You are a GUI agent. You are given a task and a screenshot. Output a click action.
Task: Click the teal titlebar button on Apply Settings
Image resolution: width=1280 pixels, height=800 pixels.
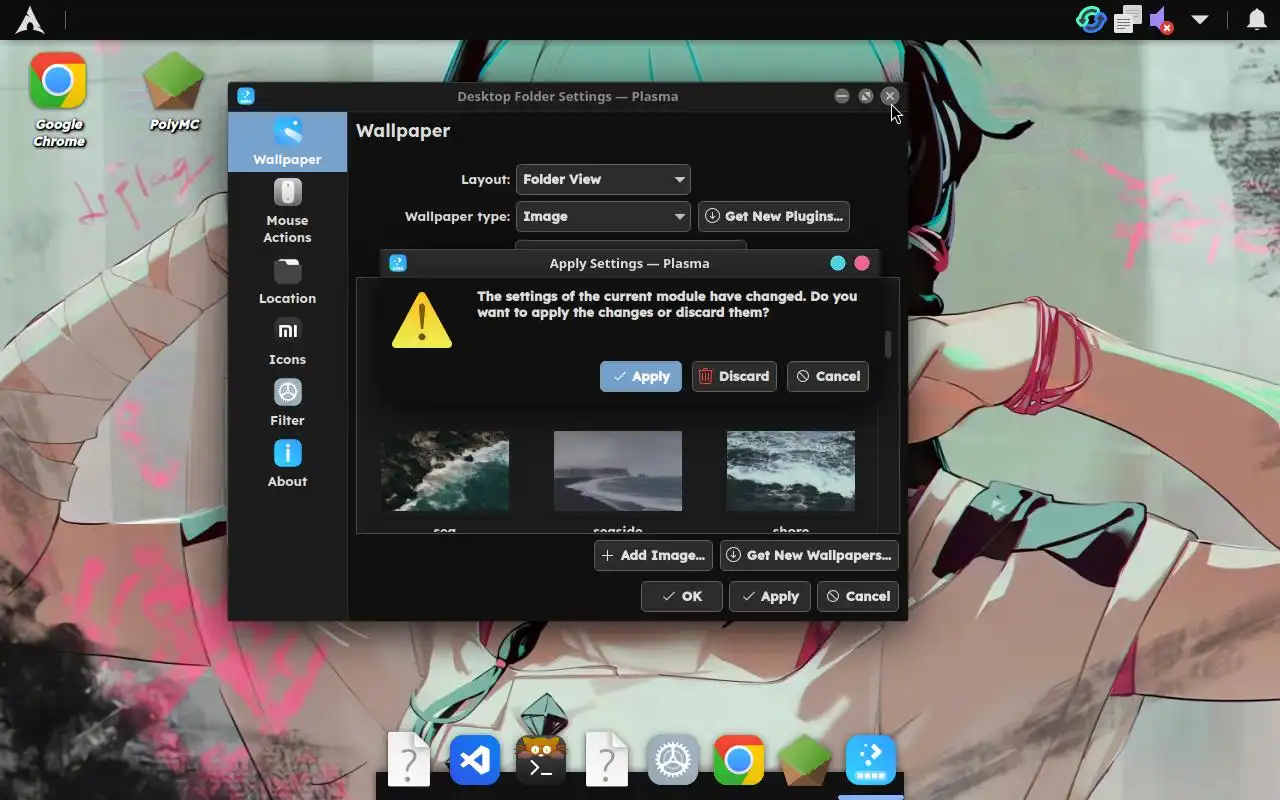838,263
